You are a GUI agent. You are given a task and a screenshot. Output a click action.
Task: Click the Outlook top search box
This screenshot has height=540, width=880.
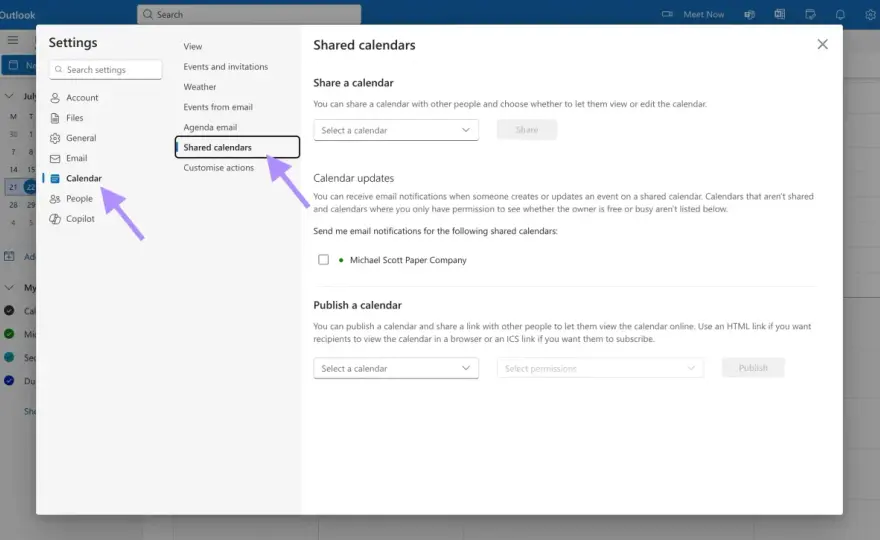249,15
